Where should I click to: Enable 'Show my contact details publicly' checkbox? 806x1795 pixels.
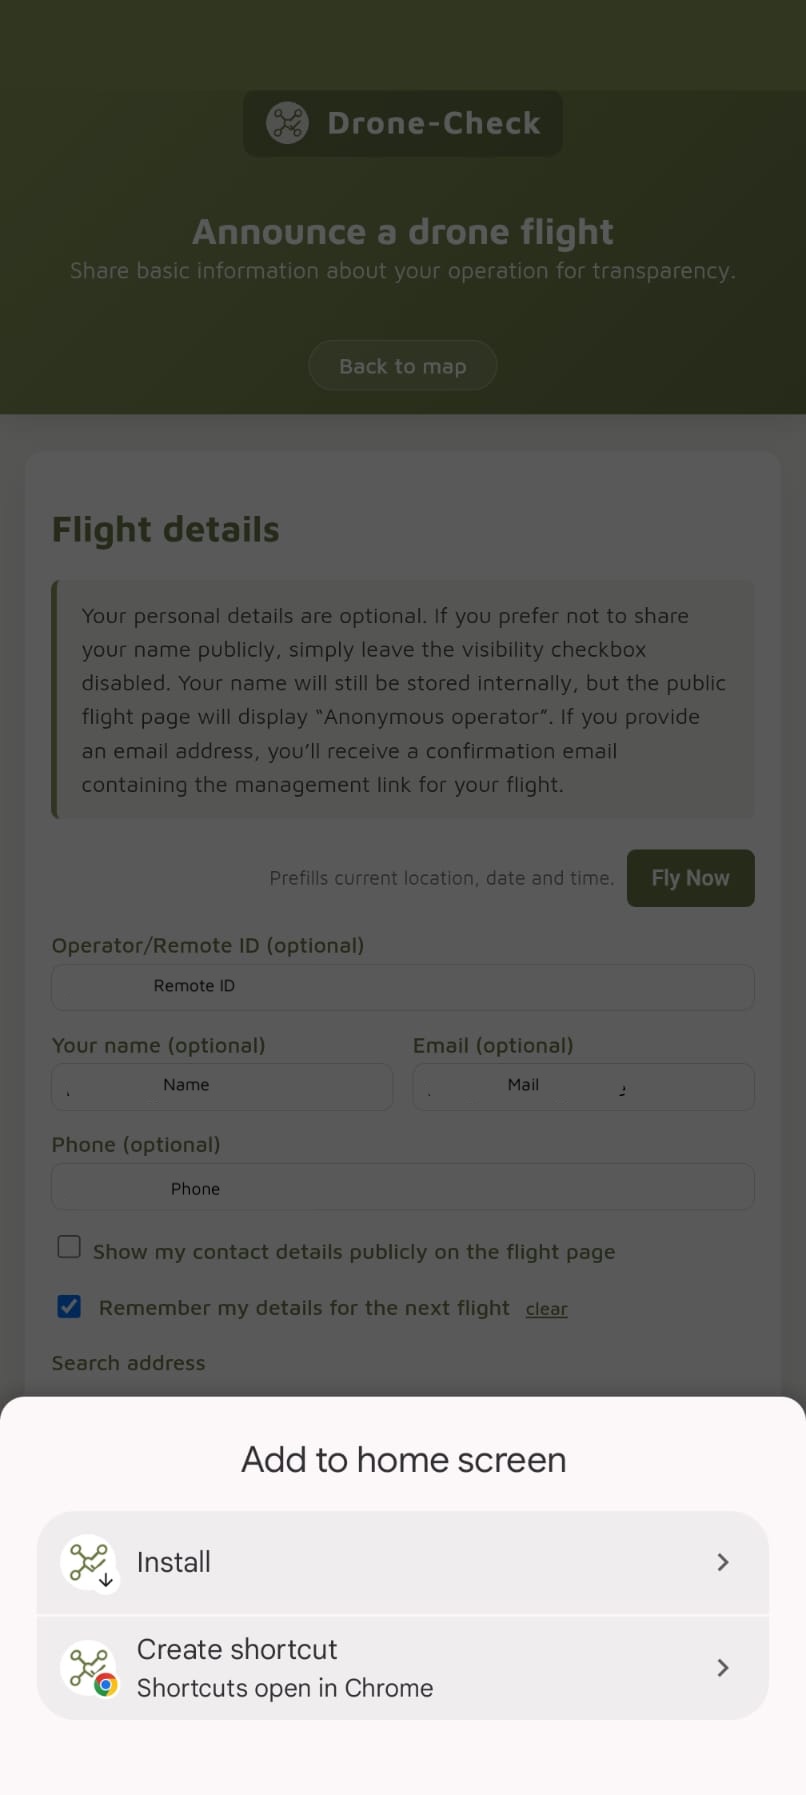point(68,1247)
